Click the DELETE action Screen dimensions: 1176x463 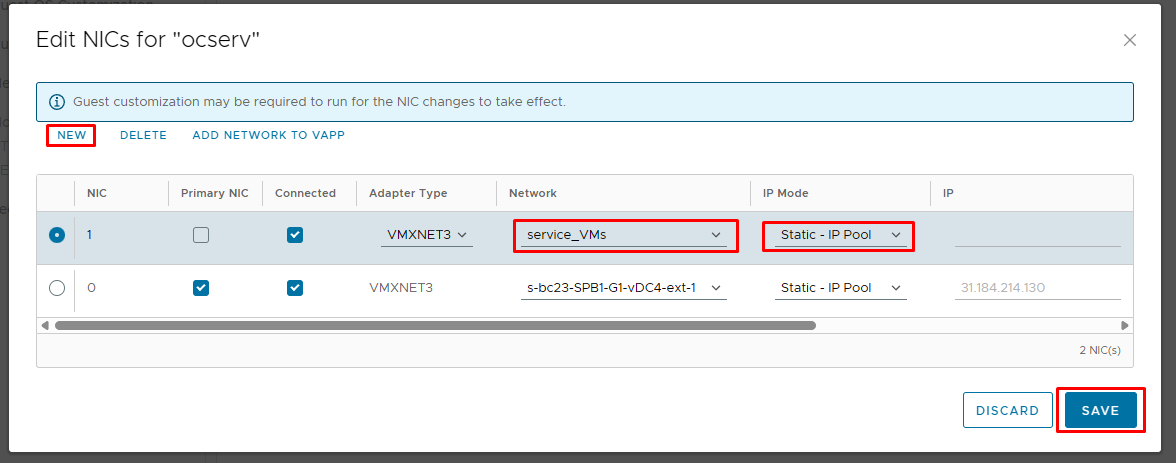(143, 135)
